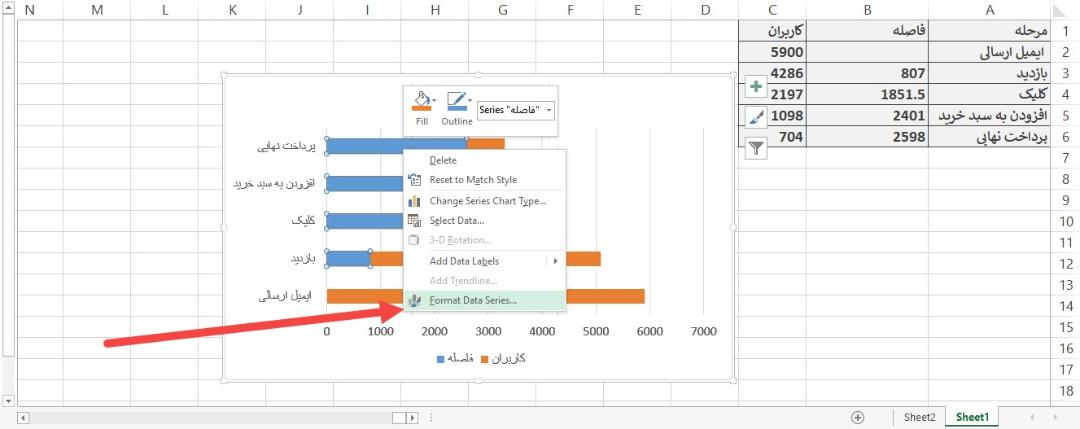The width and height of the screenshot is (1080, 429).
Task: Click chart category label کلیک
Action: coord(302,221)
